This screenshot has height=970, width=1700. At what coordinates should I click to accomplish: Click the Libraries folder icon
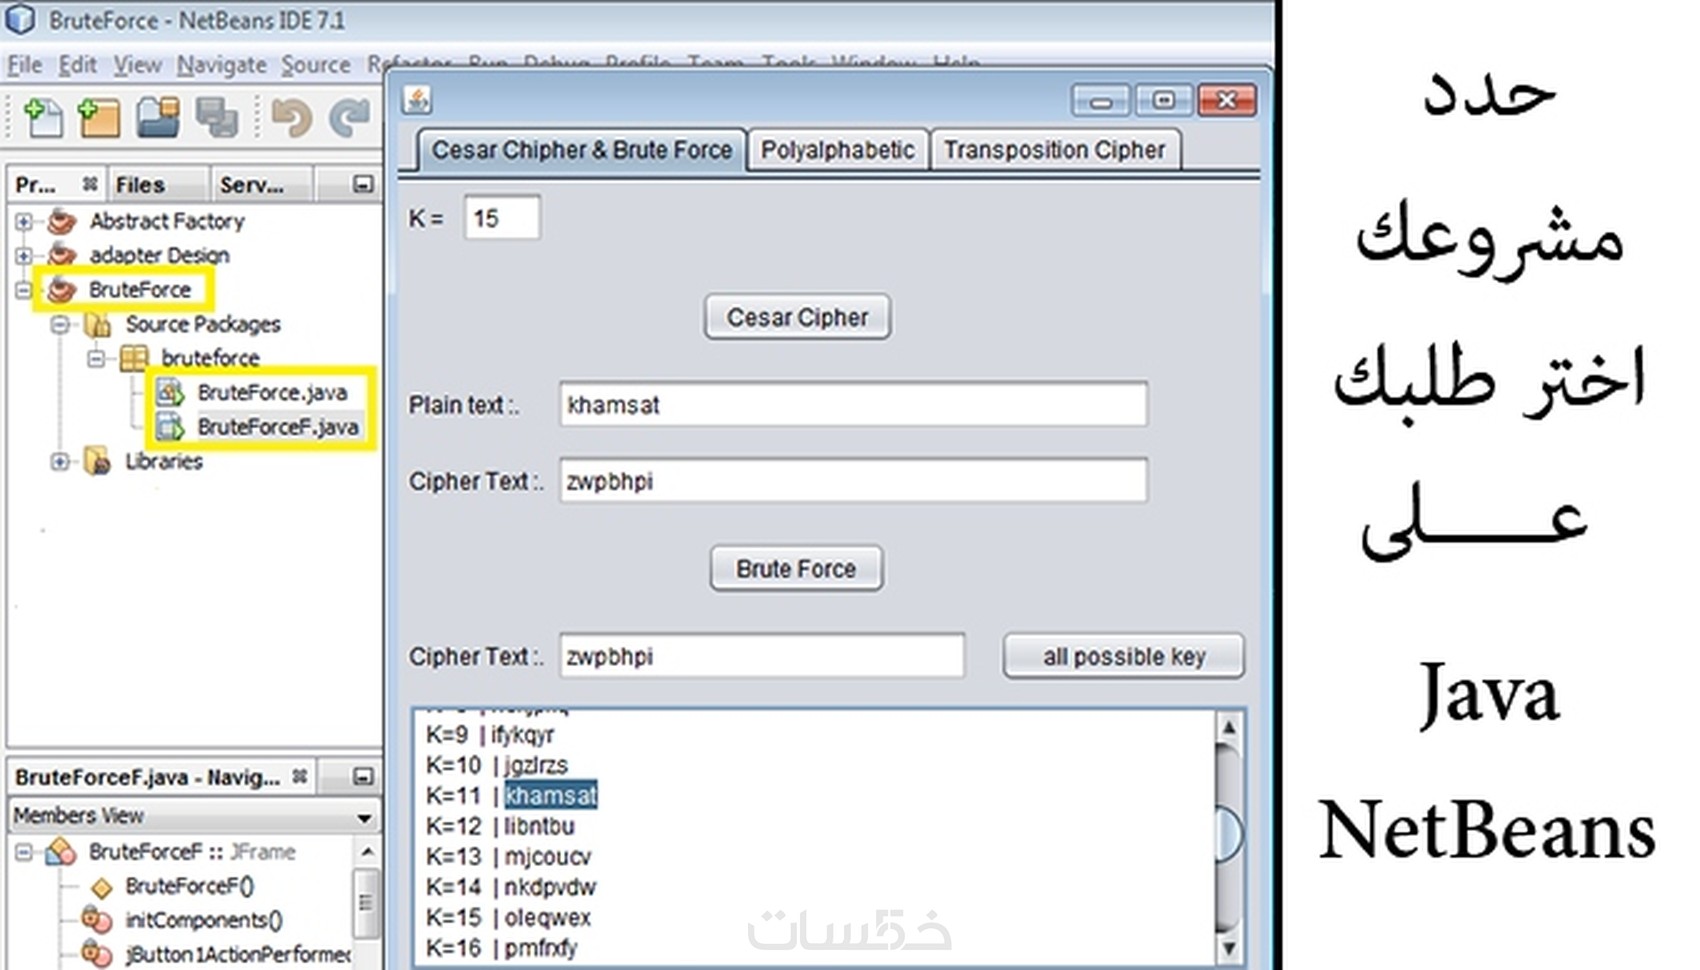(x=97, y=461)
